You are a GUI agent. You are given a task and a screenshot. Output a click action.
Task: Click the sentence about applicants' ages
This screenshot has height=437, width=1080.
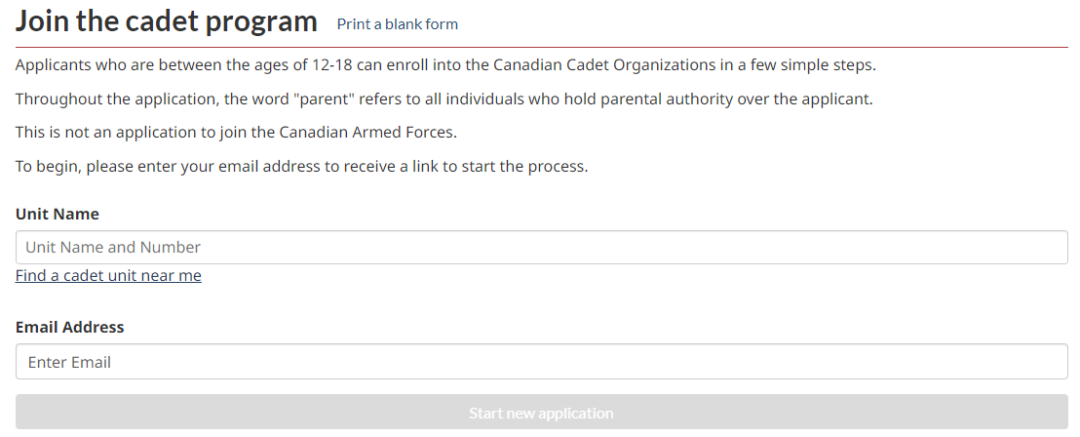pyautogui.click(x=445, y=66)
